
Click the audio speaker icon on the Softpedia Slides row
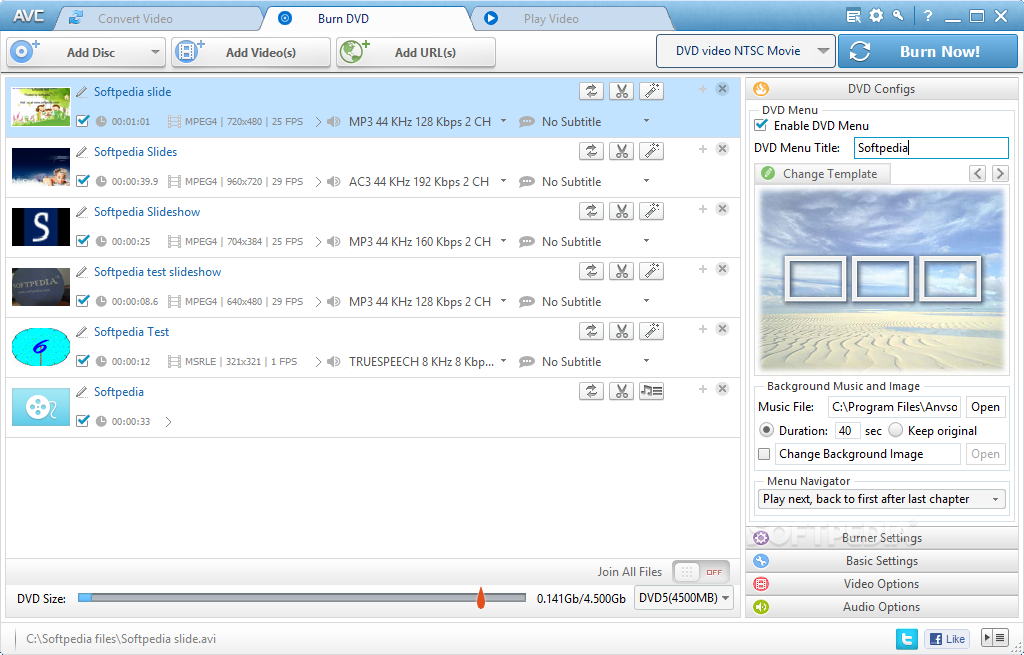point(334,182)
